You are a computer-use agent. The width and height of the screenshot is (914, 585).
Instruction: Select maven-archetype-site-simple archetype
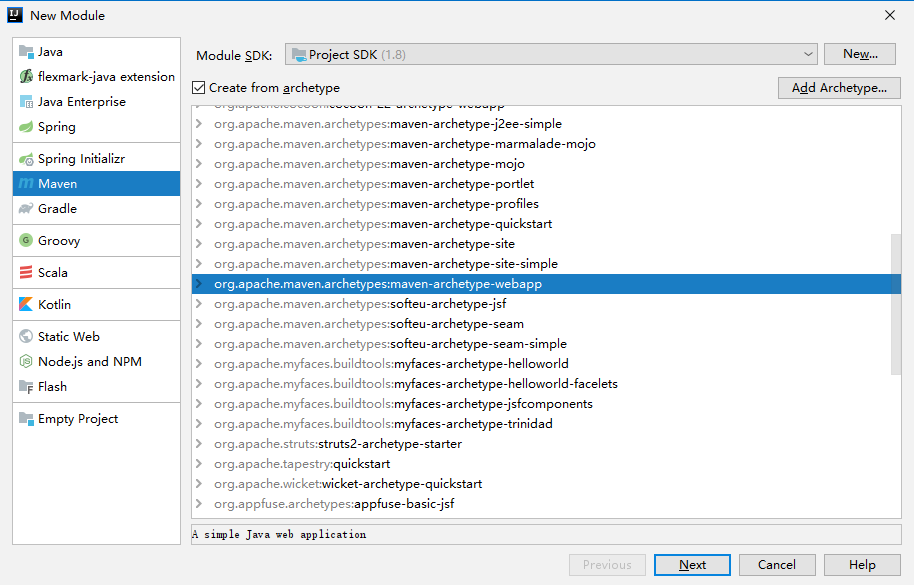coord(546,264)
